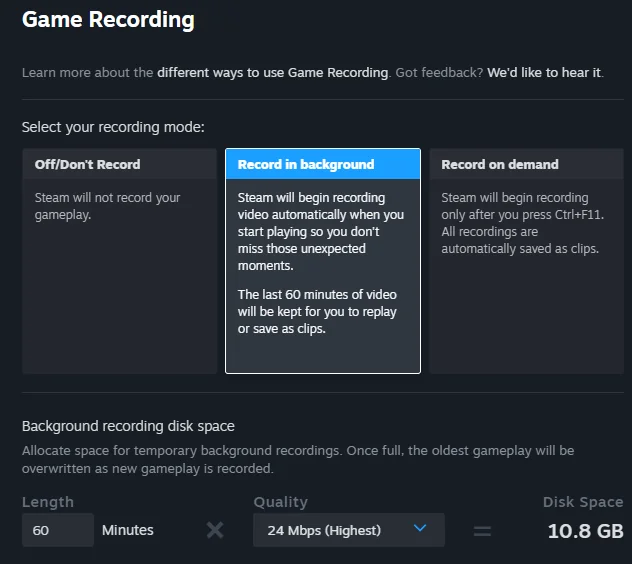
Task: Click the Allocate space description text
Action: pyautogui.click(x=298, y=459)
